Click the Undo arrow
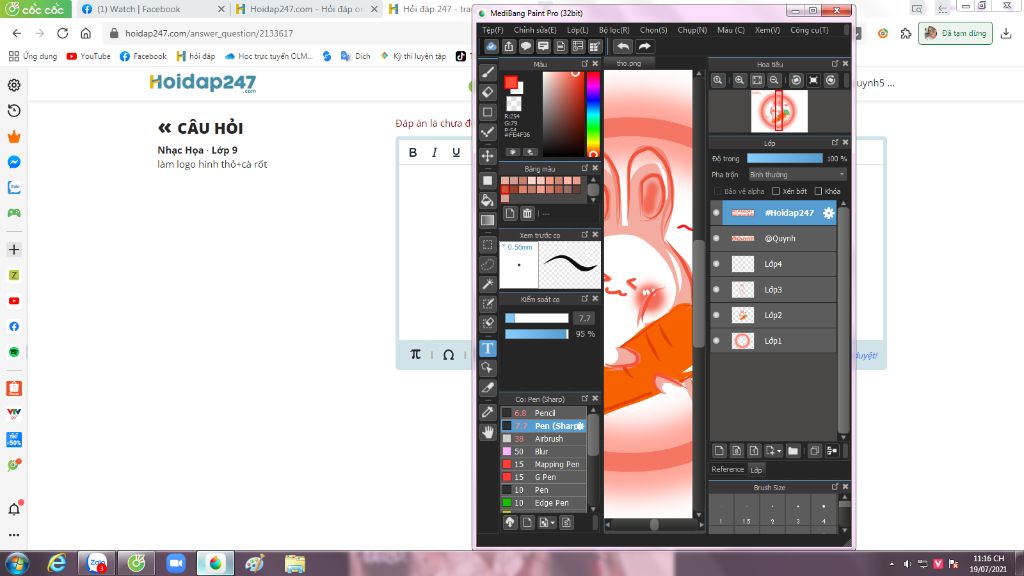This screenshot has height=576, width=1024. tap(623, 46)
